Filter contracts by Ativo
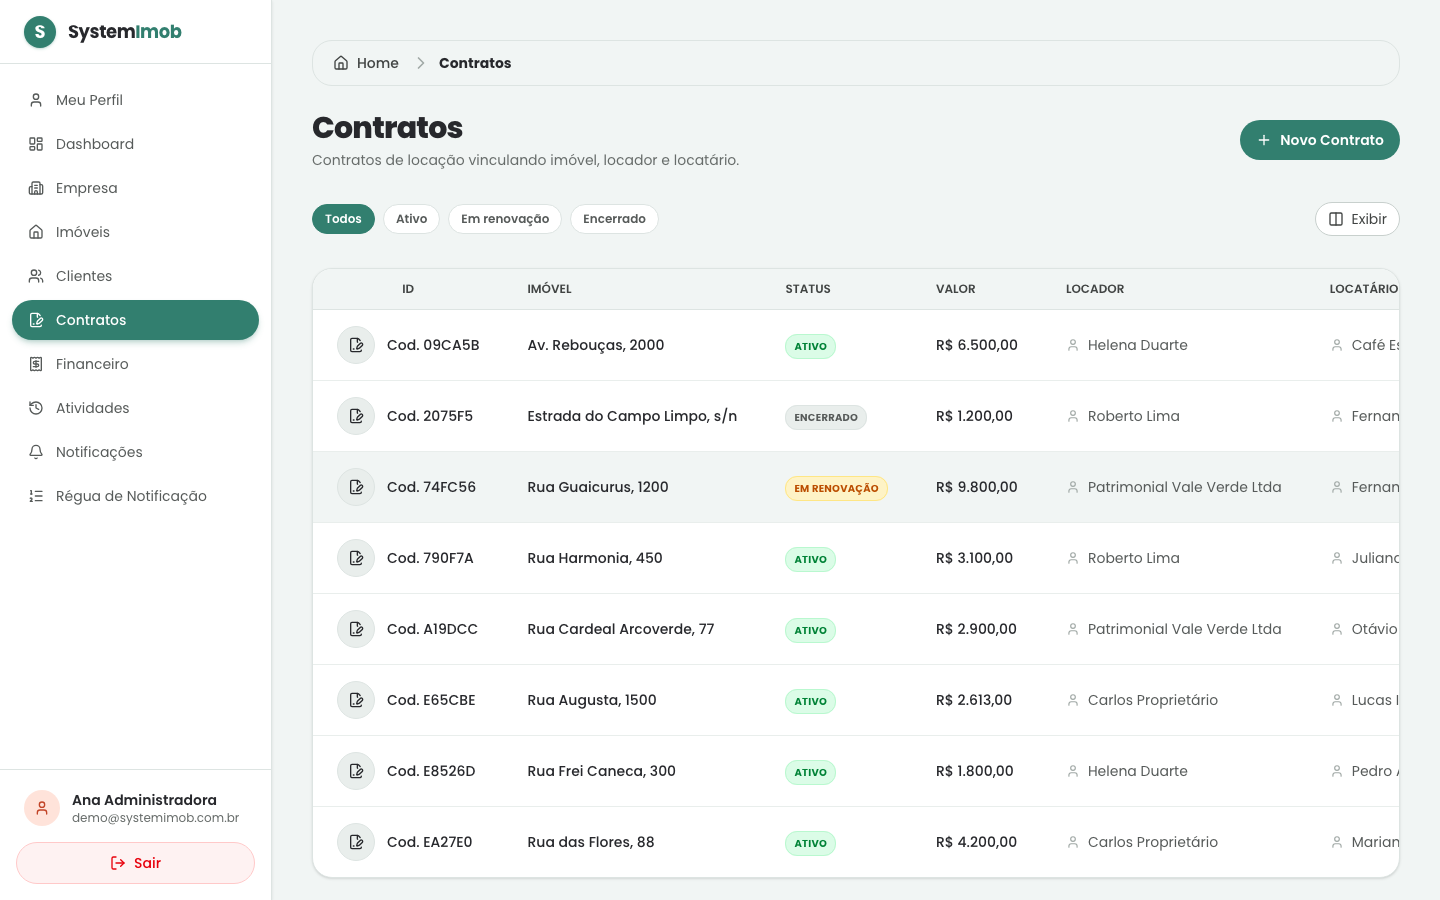Screen dimensions: 1440x900 (411, 219)
